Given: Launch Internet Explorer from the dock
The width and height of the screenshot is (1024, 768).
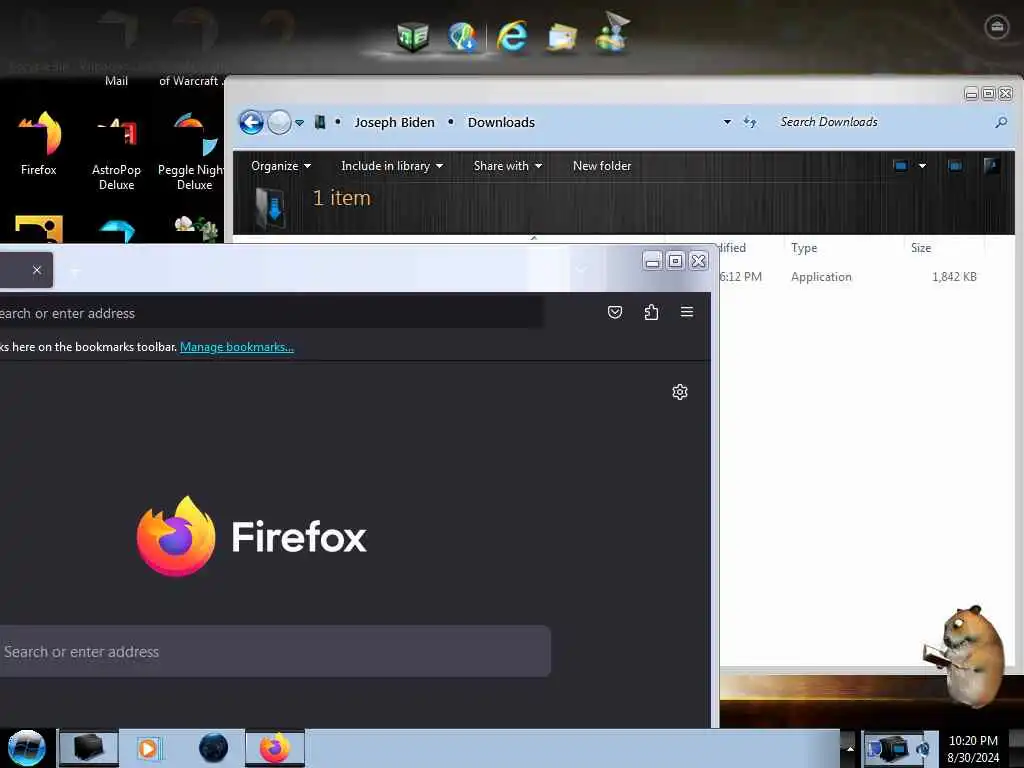Looking at the screenshot, I should pyautogui.click(x=512, y=36).
